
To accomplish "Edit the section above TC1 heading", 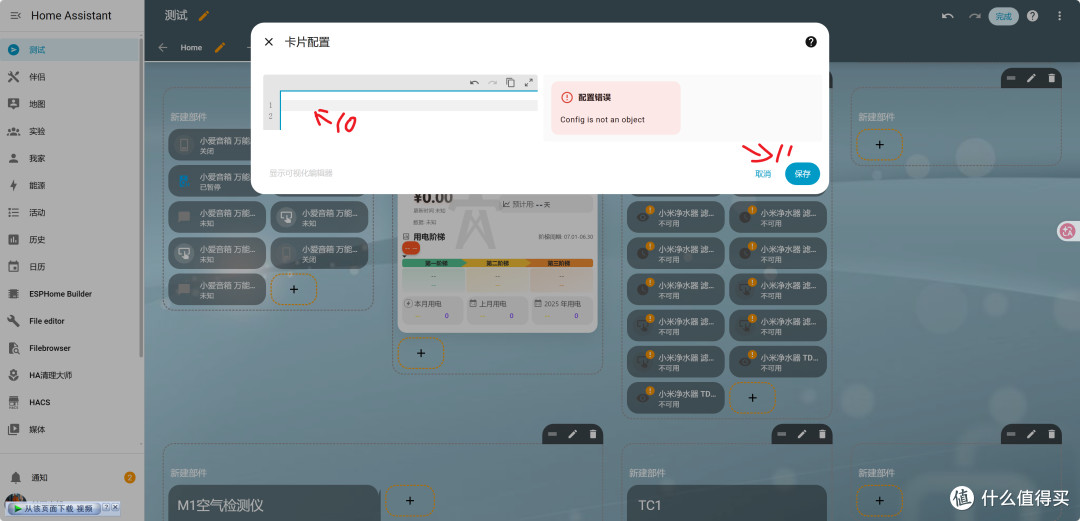I will pyautogui.click(x=802, y=433).
